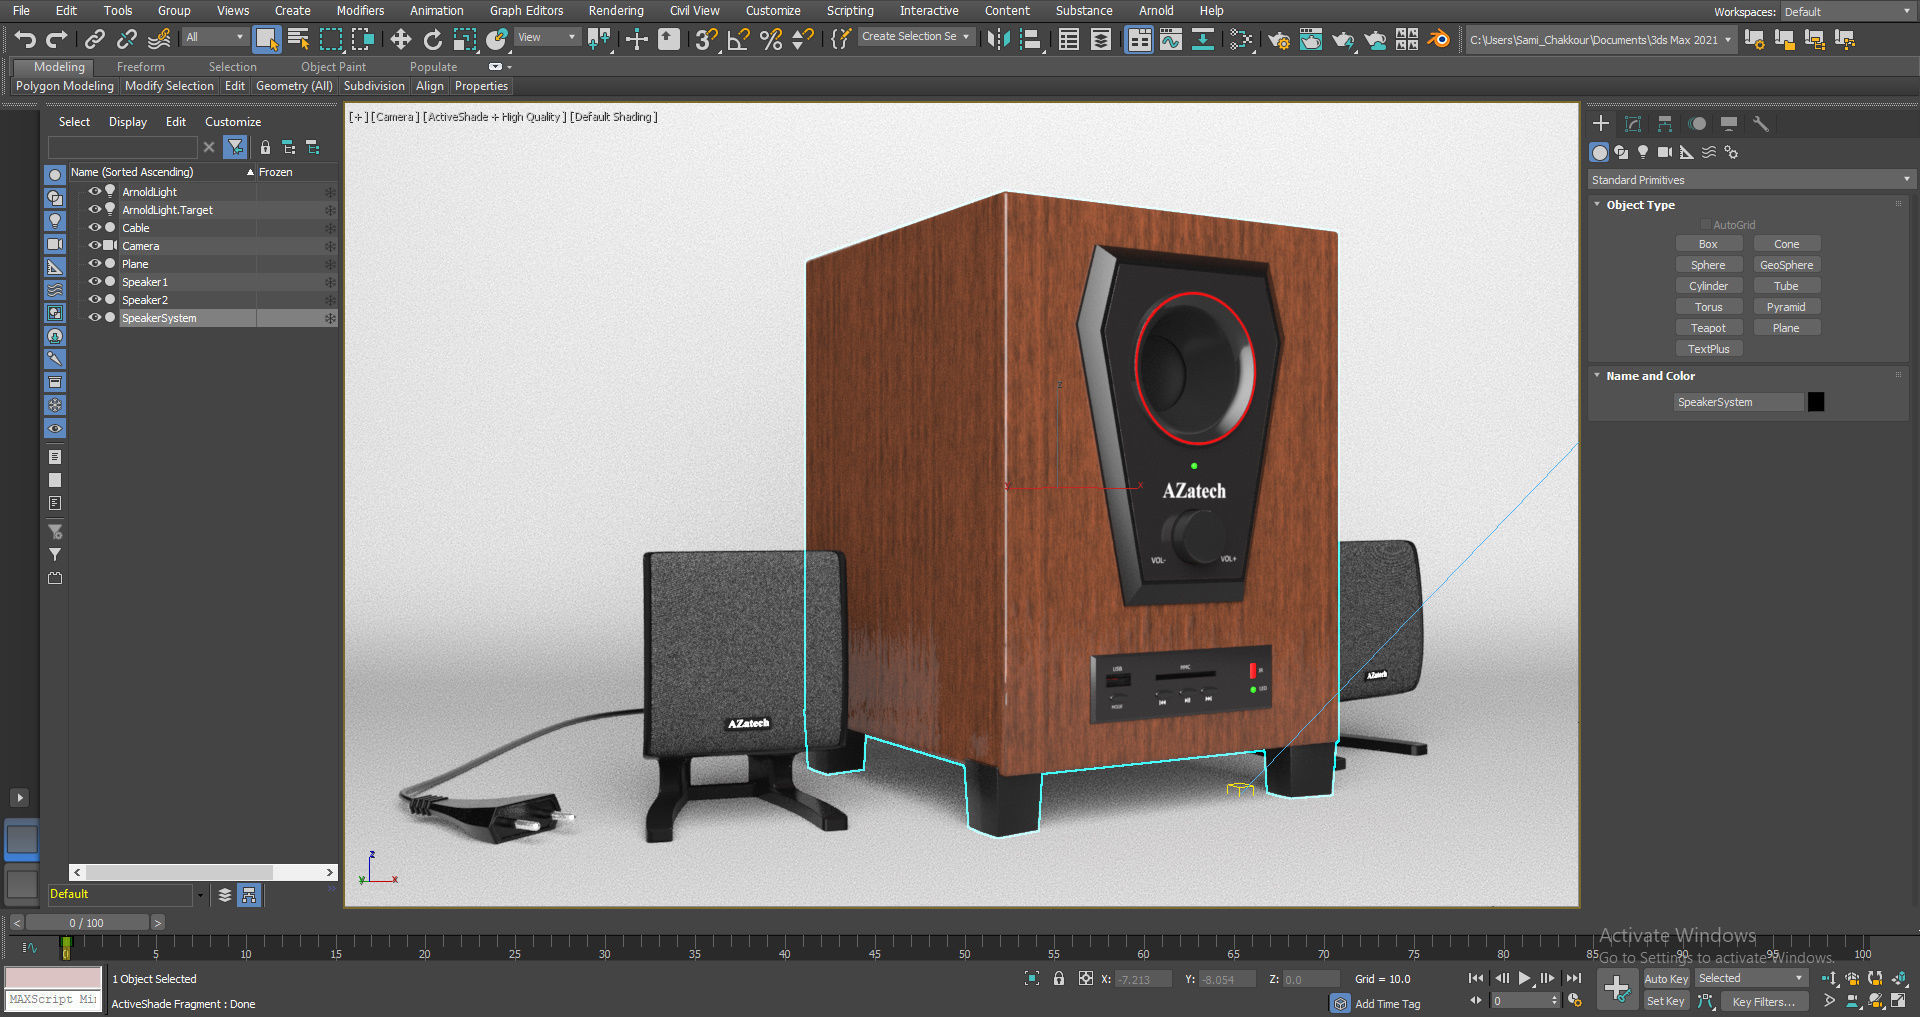The width and height of the screenshot is (1920, 1017).
Task: Select Shapes category in Create panel
Action: pos(1621,152)
